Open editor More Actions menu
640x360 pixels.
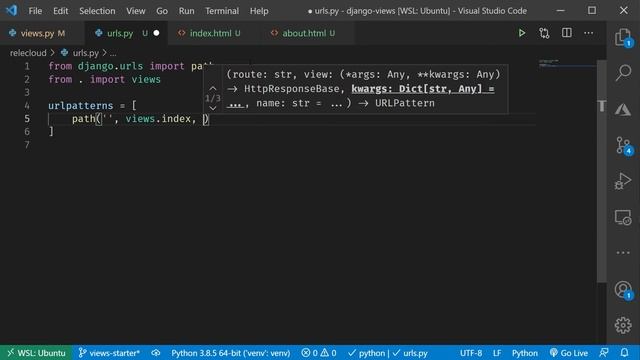pyautogui.click(x=589, y=33)
